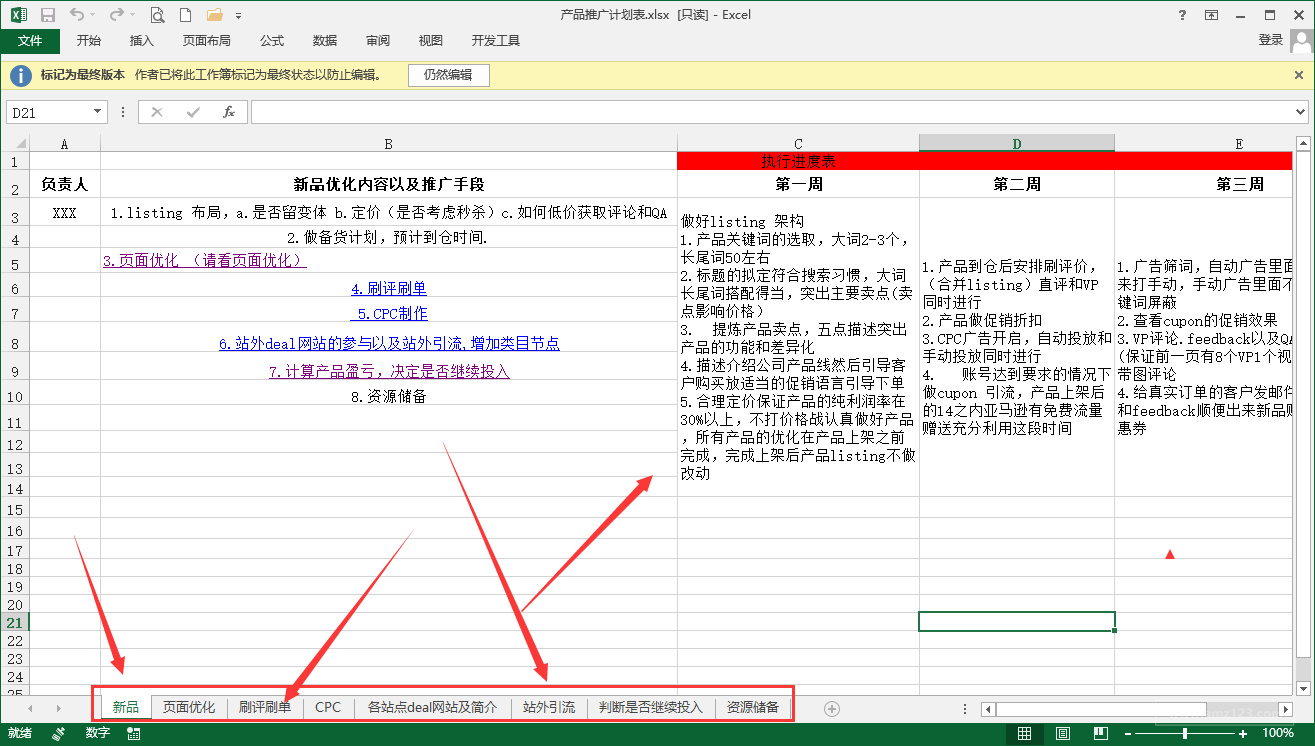This screenshot has height=746, width=1315.
Task: Open the Redo history dropdown arrow
Action: point(132,15)
